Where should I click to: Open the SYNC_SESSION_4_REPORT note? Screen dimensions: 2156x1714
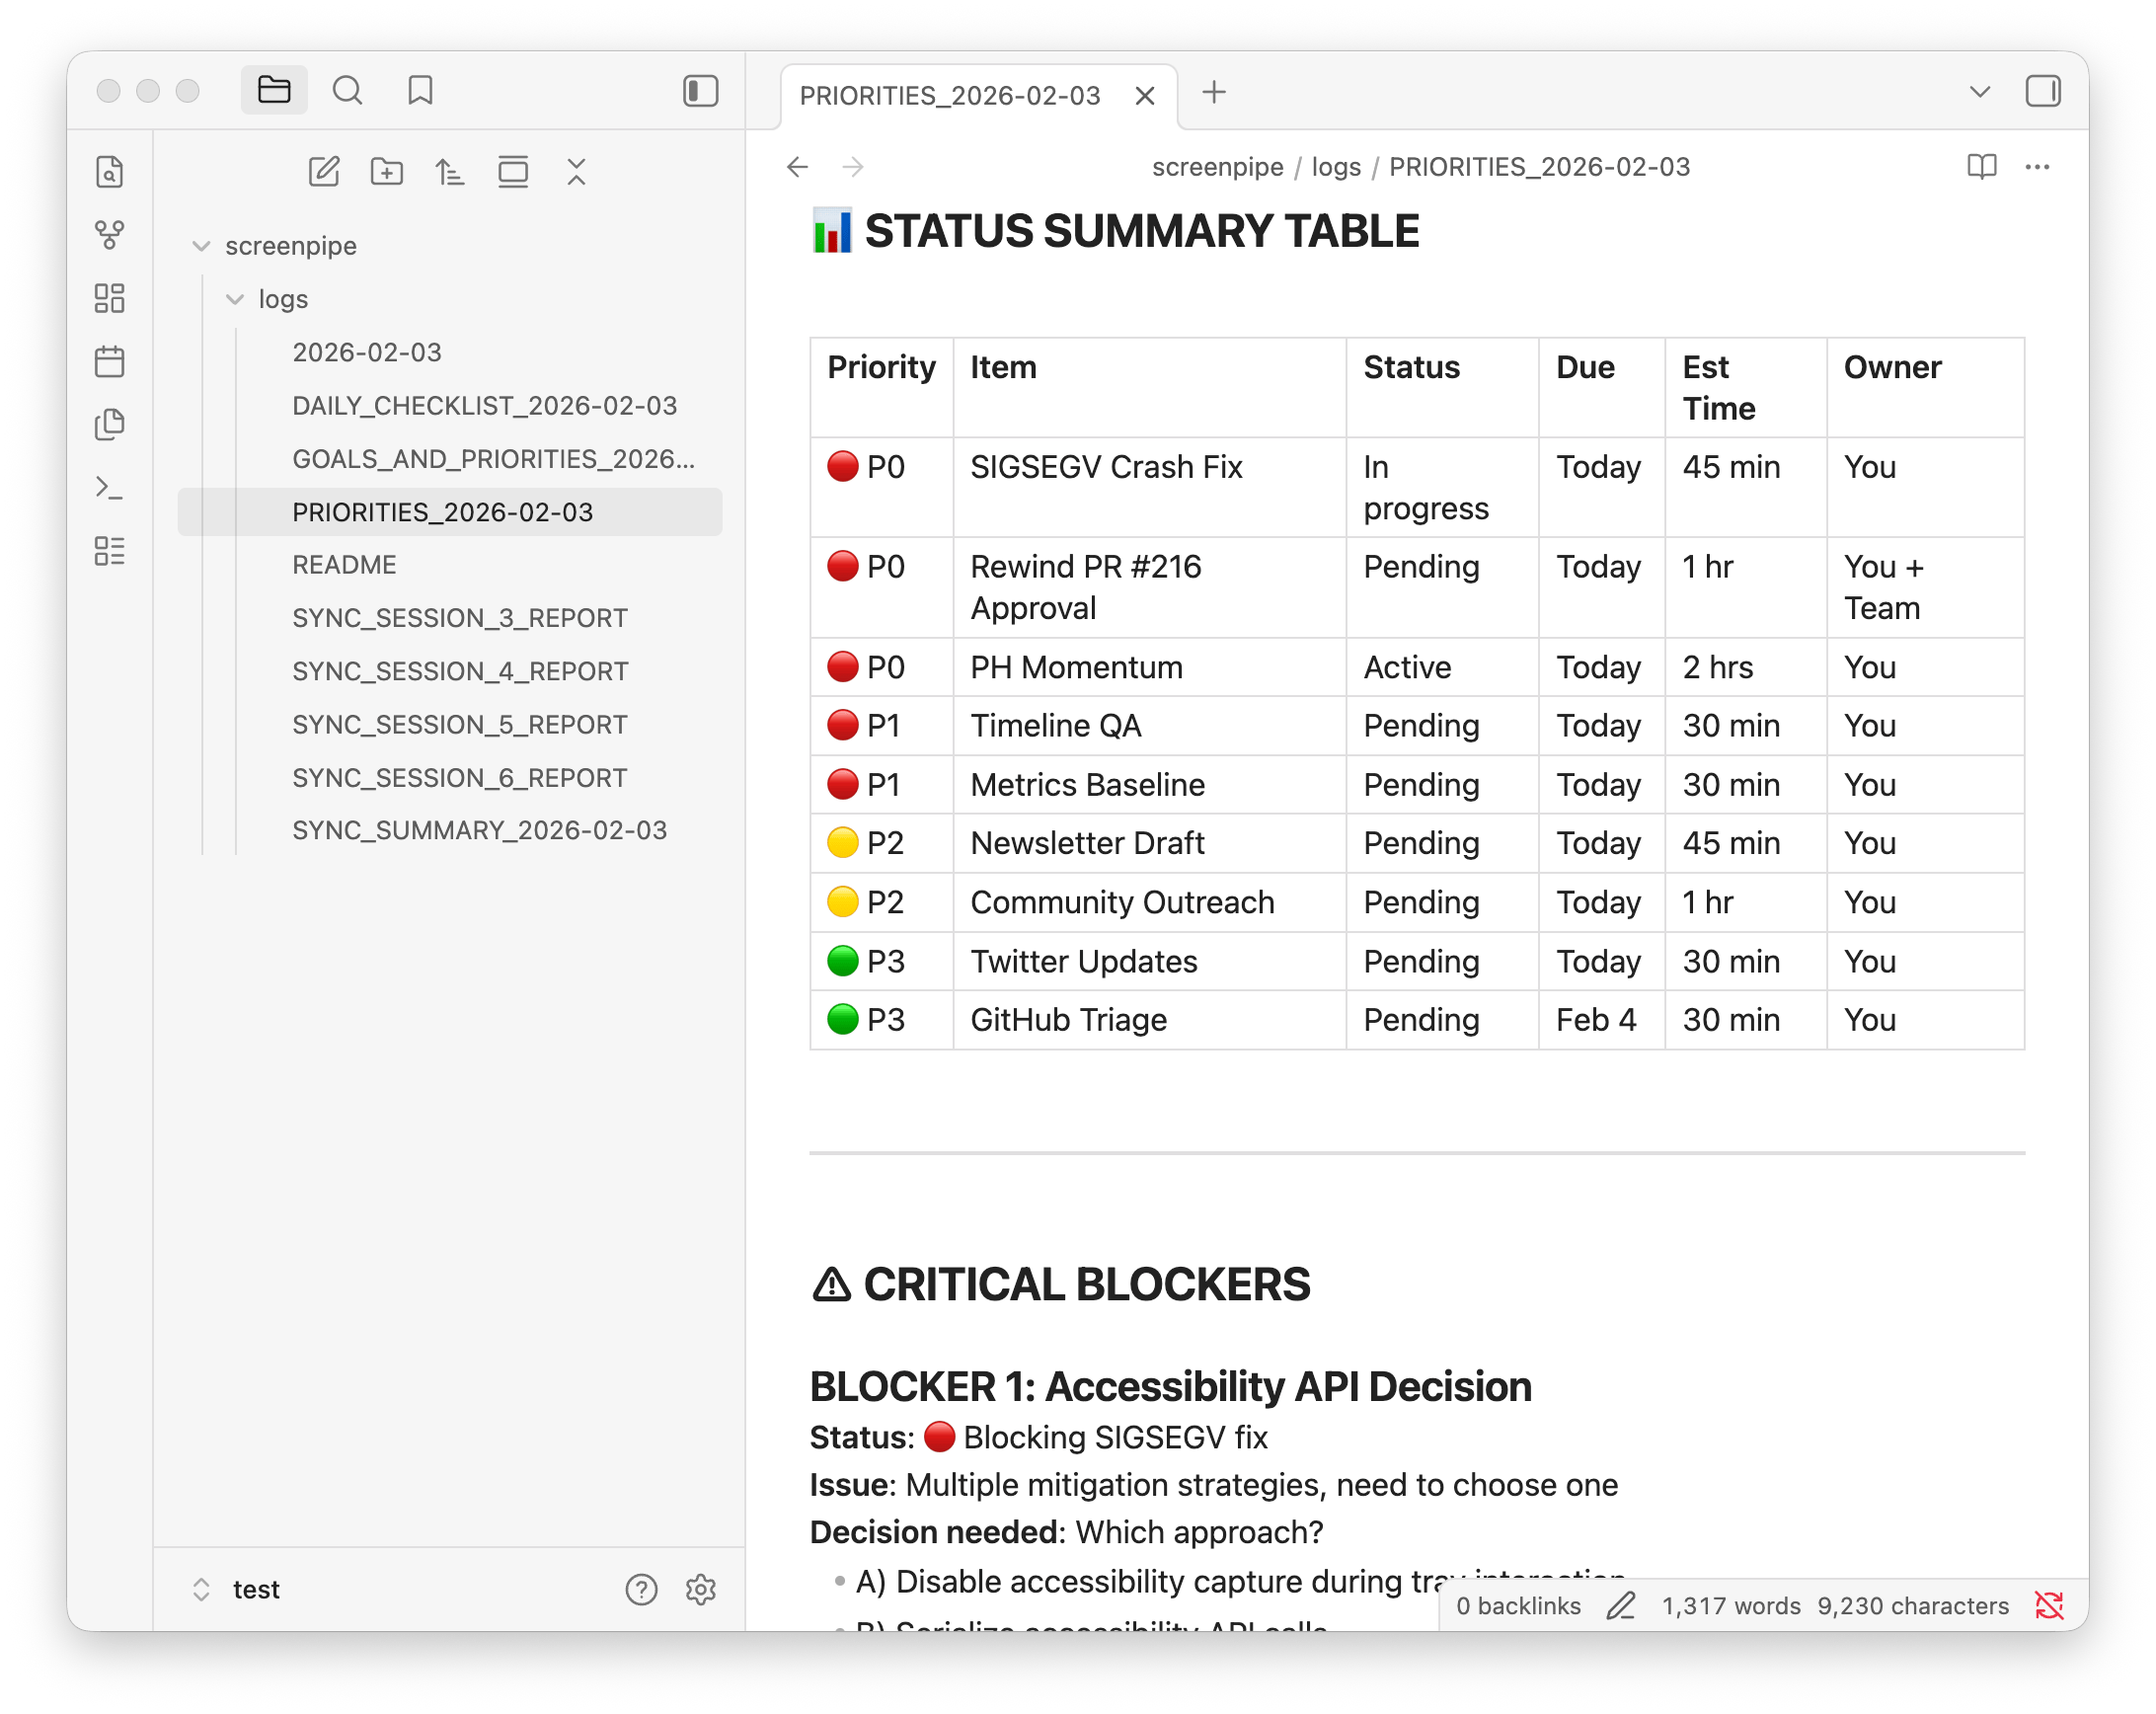(460, 671)
